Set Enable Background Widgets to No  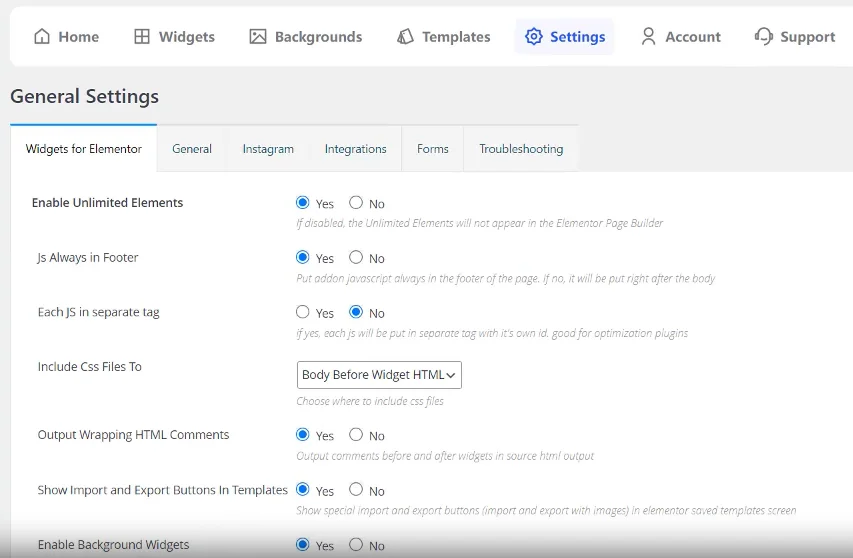coord(356,545)
